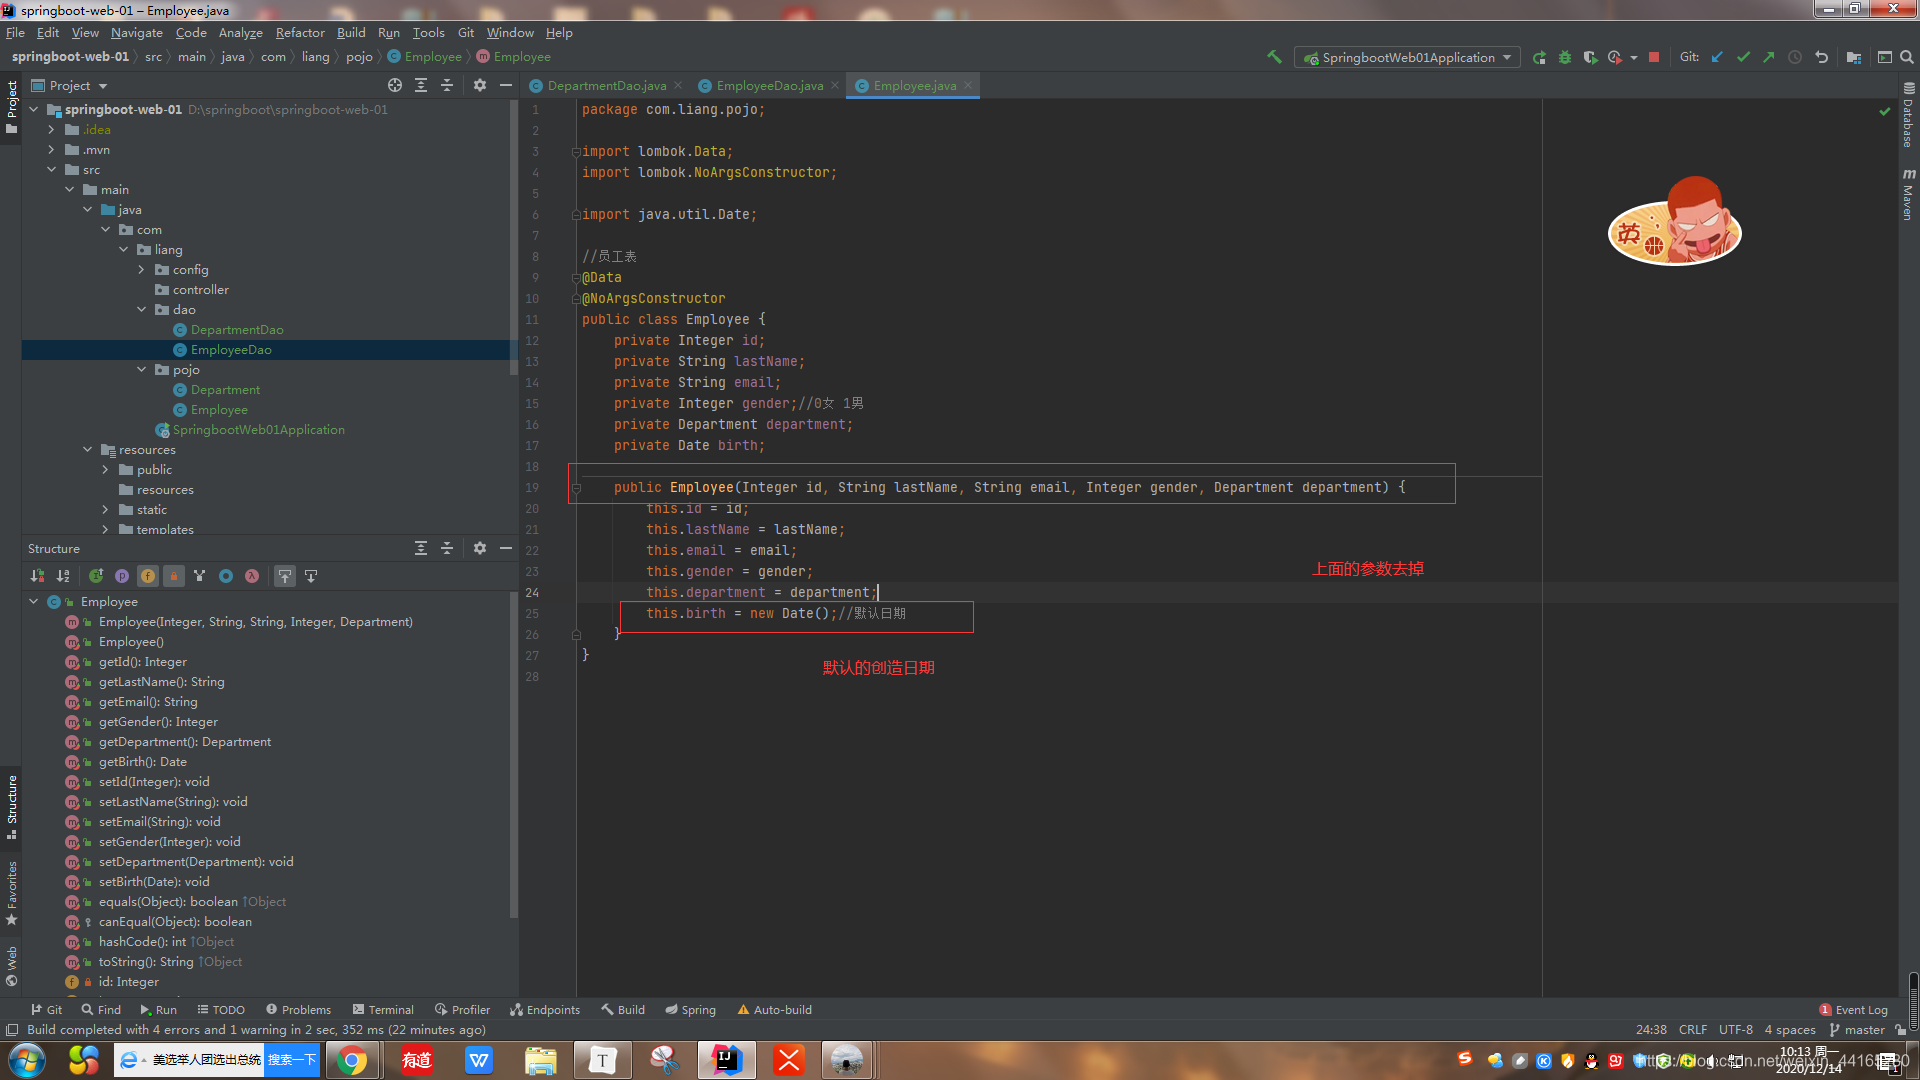Select getLastName() in Structure

pos(161,682)
